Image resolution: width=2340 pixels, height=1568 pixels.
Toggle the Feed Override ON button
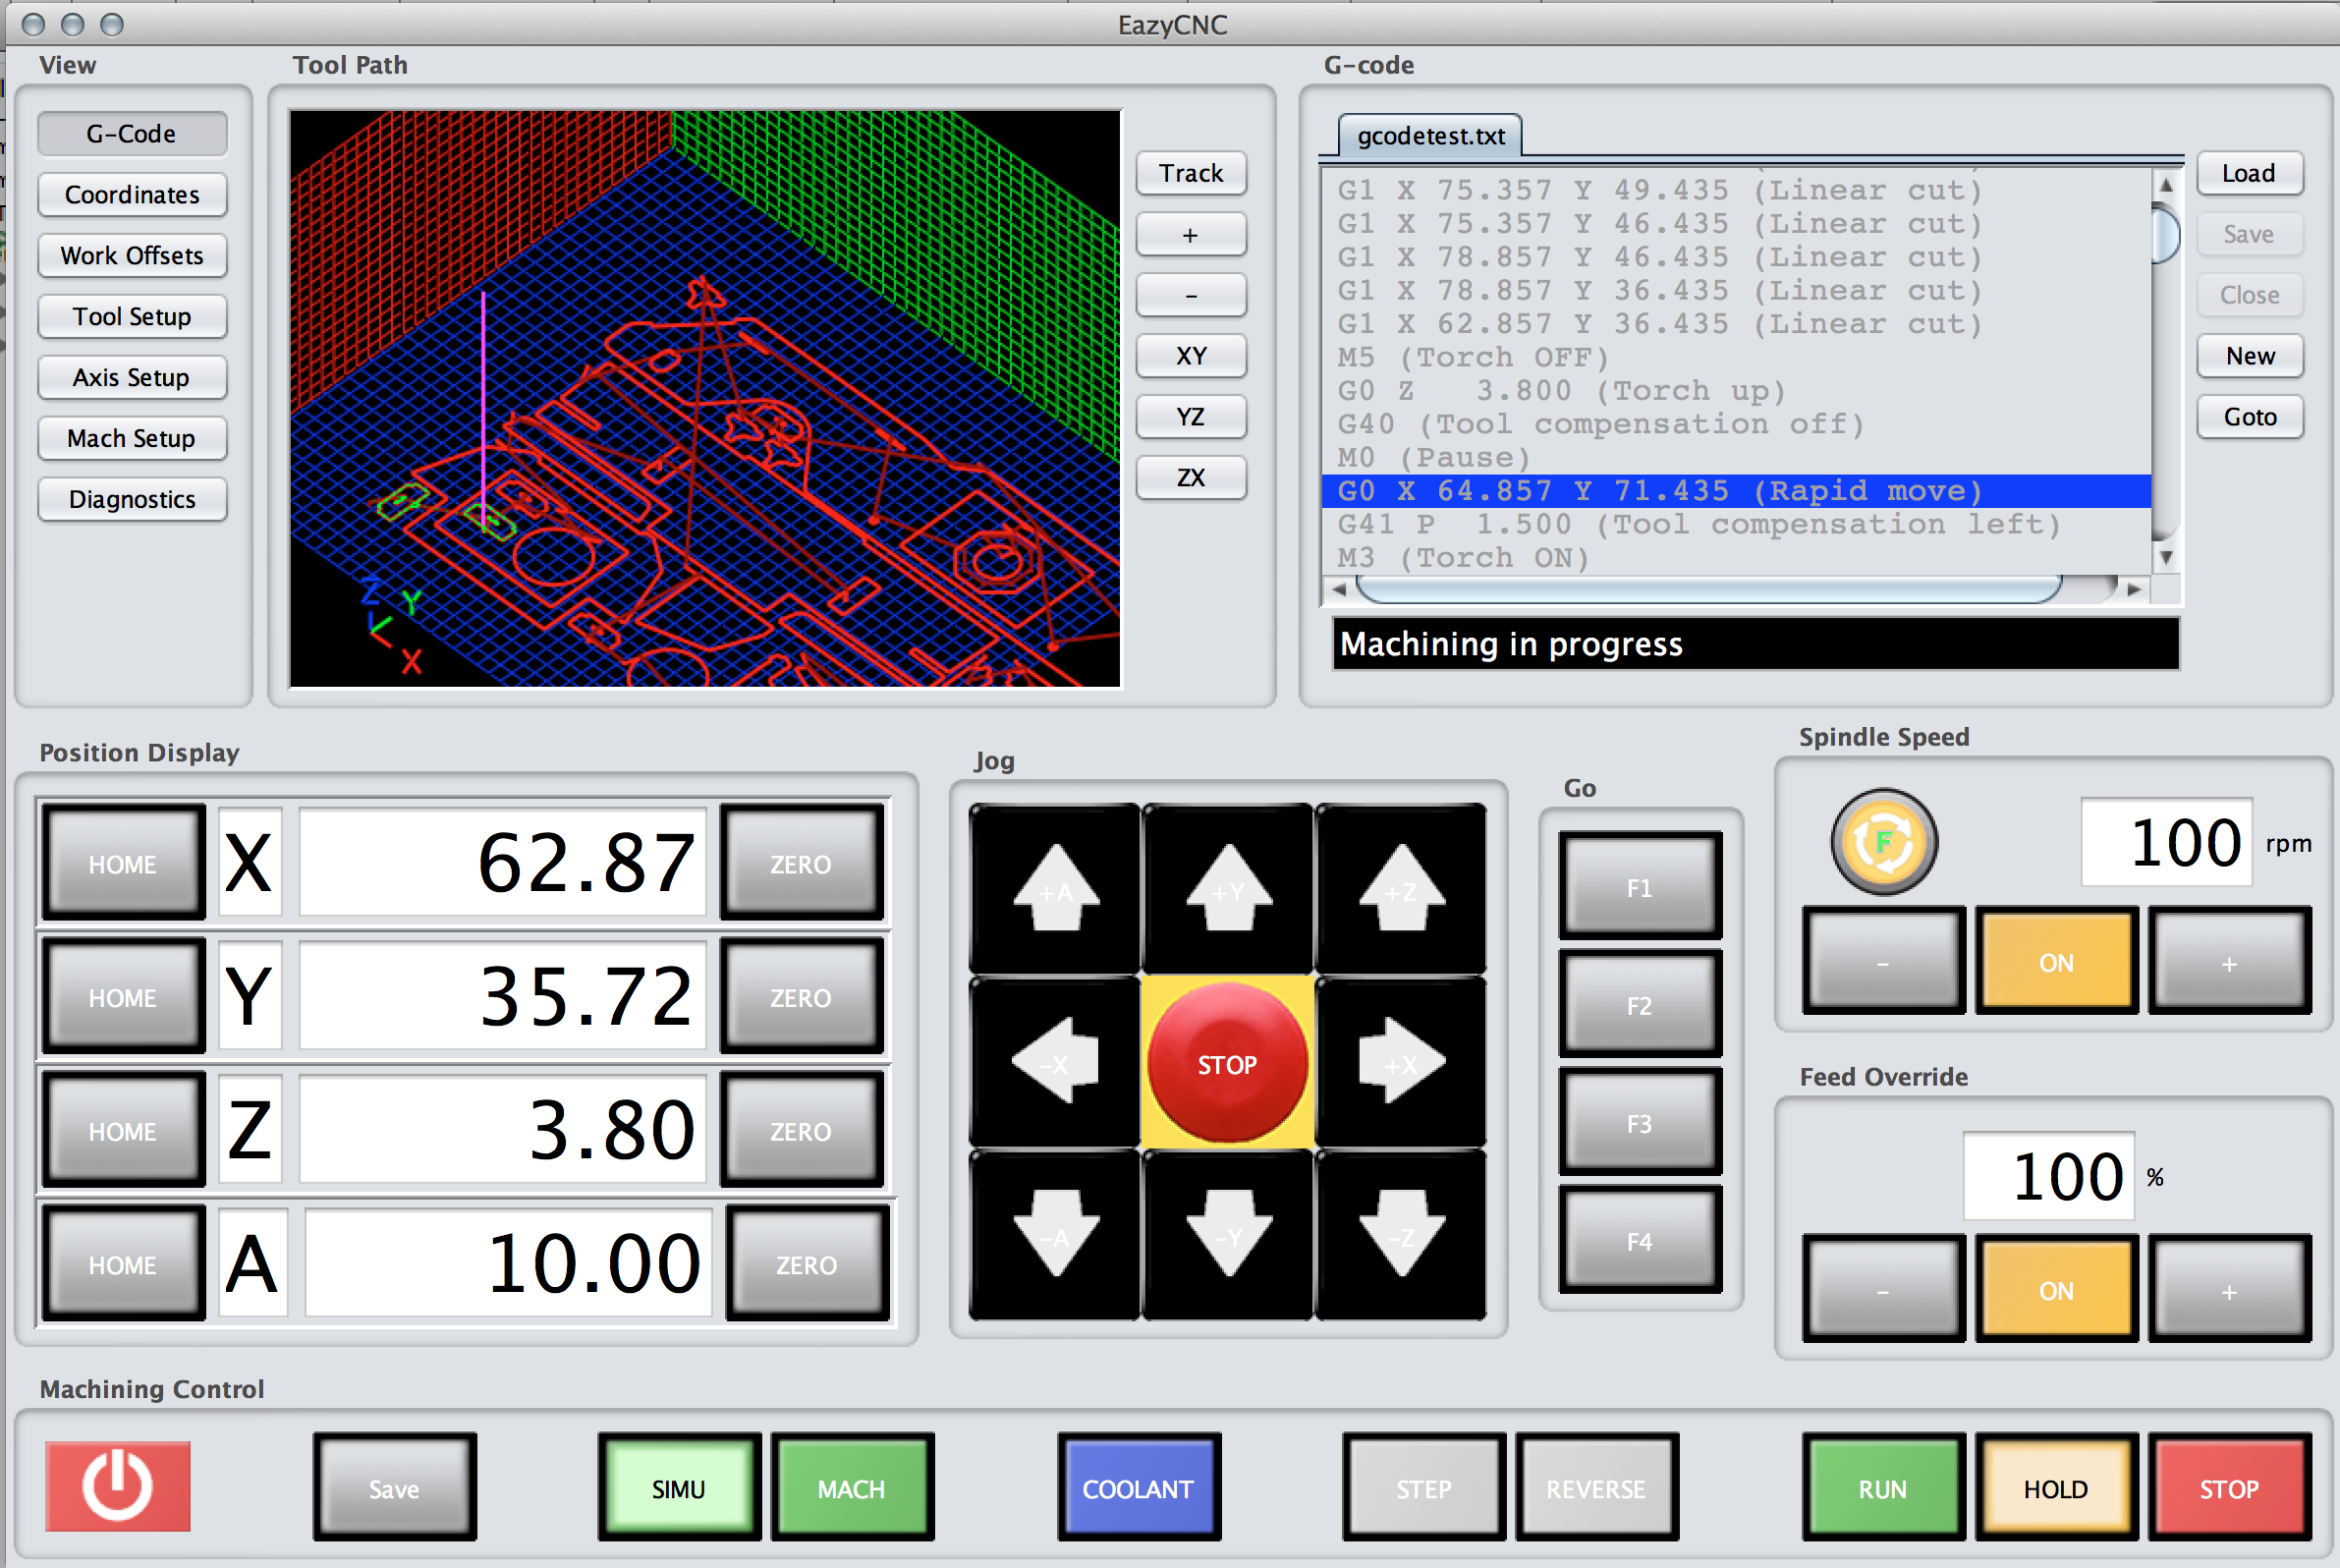pyautogui.click(x=2056, y=1290)
